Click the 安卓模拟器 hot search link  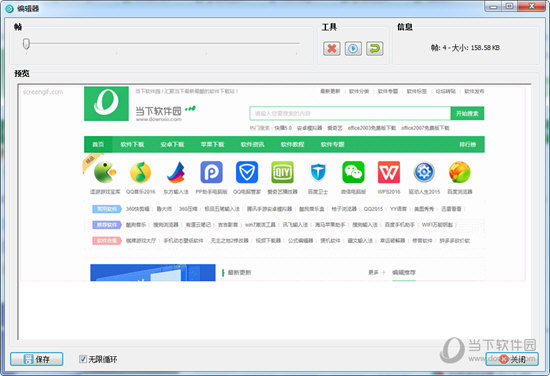(x=309, y=128)
